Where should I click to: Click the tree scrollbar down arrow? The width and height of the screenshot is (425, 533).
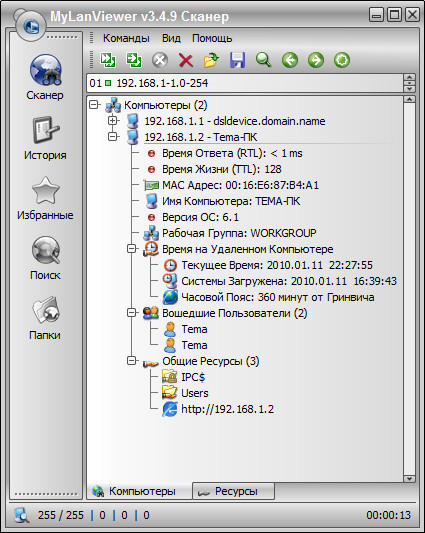[x=409, y=478]
